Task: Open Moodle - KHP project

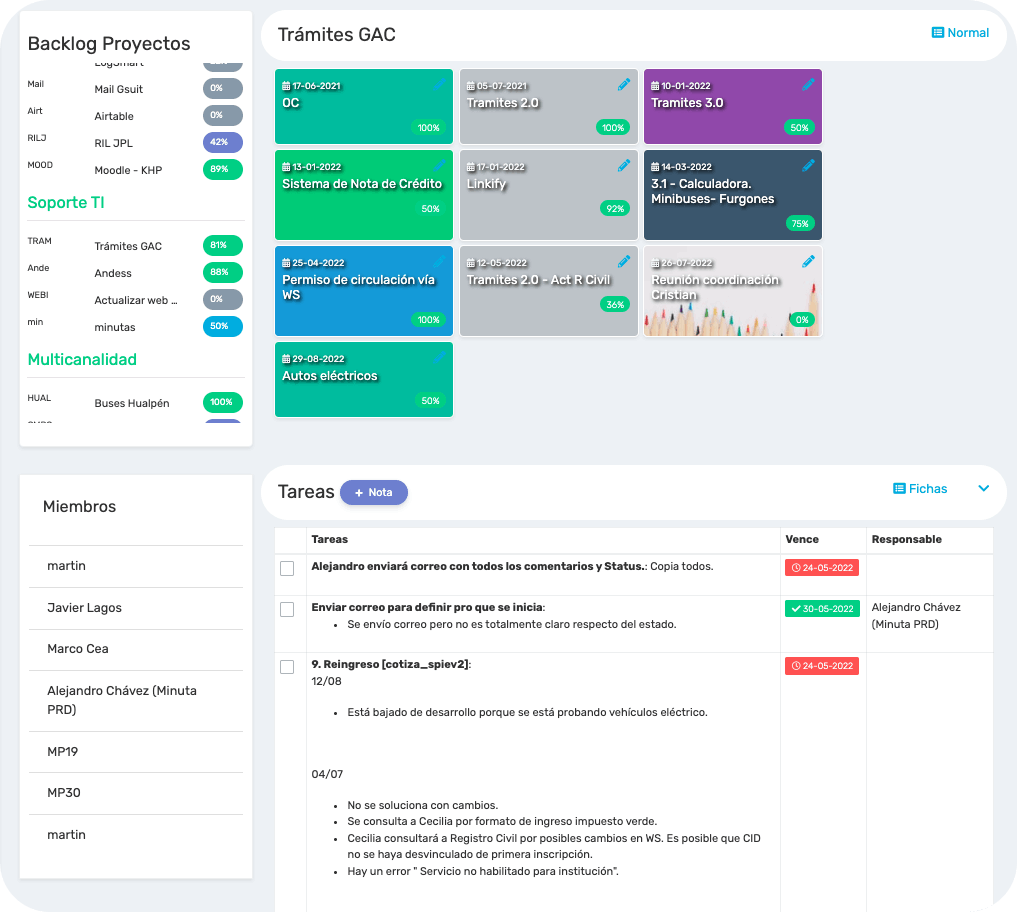Action: click(x=128, y=170)
